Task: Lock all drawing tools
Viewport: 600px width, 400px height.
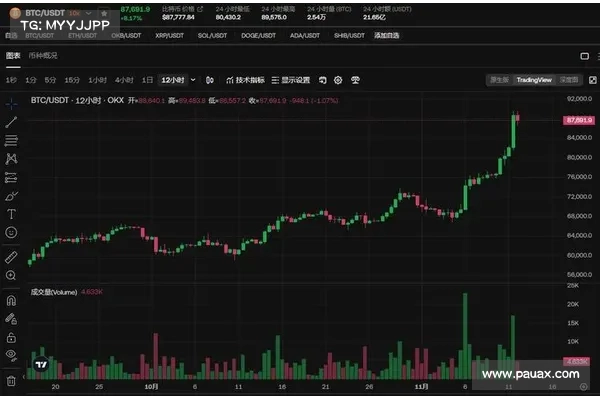Action: pyautogui.click(x=11, y=337)
